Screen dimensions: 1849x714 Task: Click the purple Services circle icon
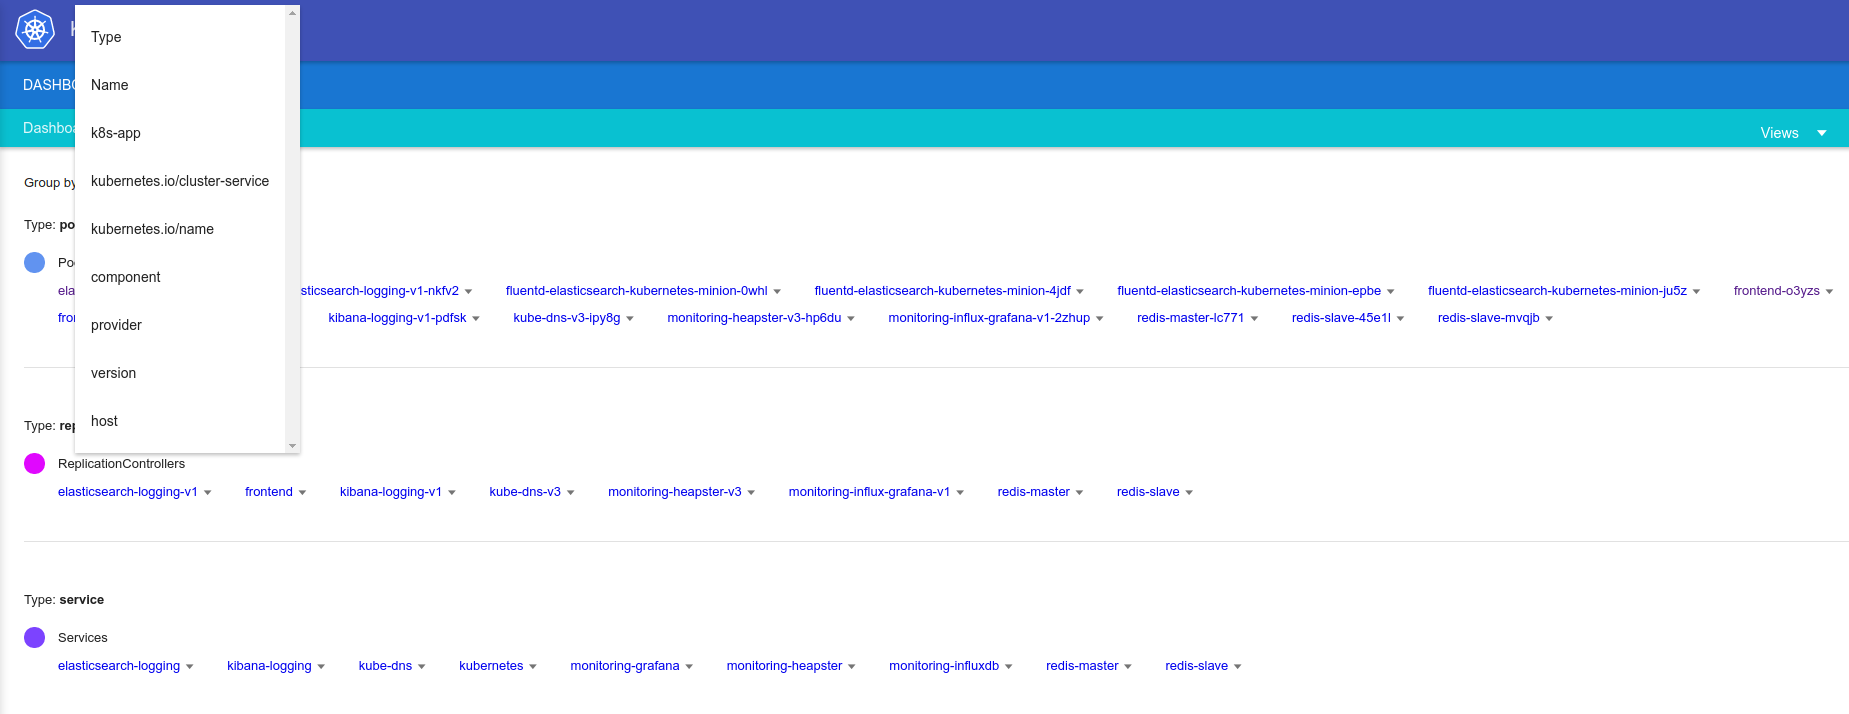coord(35,638)
